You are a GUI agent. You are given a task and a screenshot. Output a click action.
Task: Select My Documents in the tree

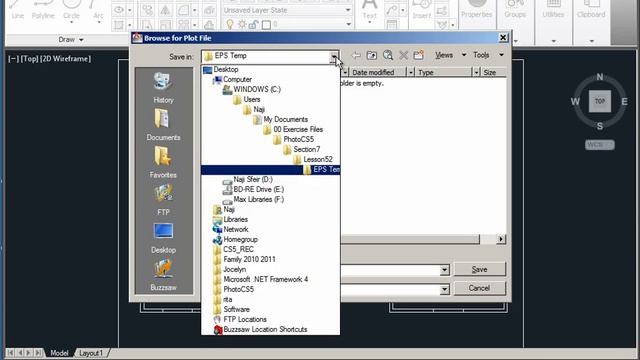(280, 119)
